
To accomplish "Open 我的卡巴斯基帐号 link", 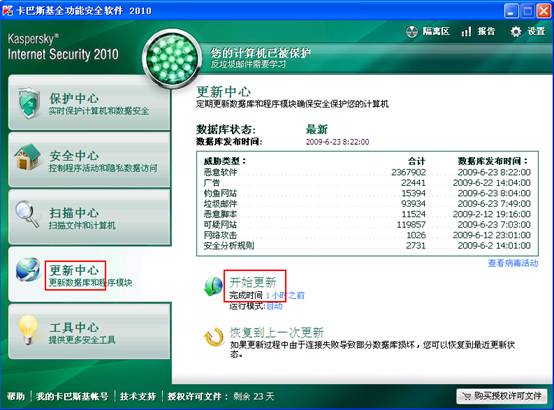I will [x=72, y=396].
